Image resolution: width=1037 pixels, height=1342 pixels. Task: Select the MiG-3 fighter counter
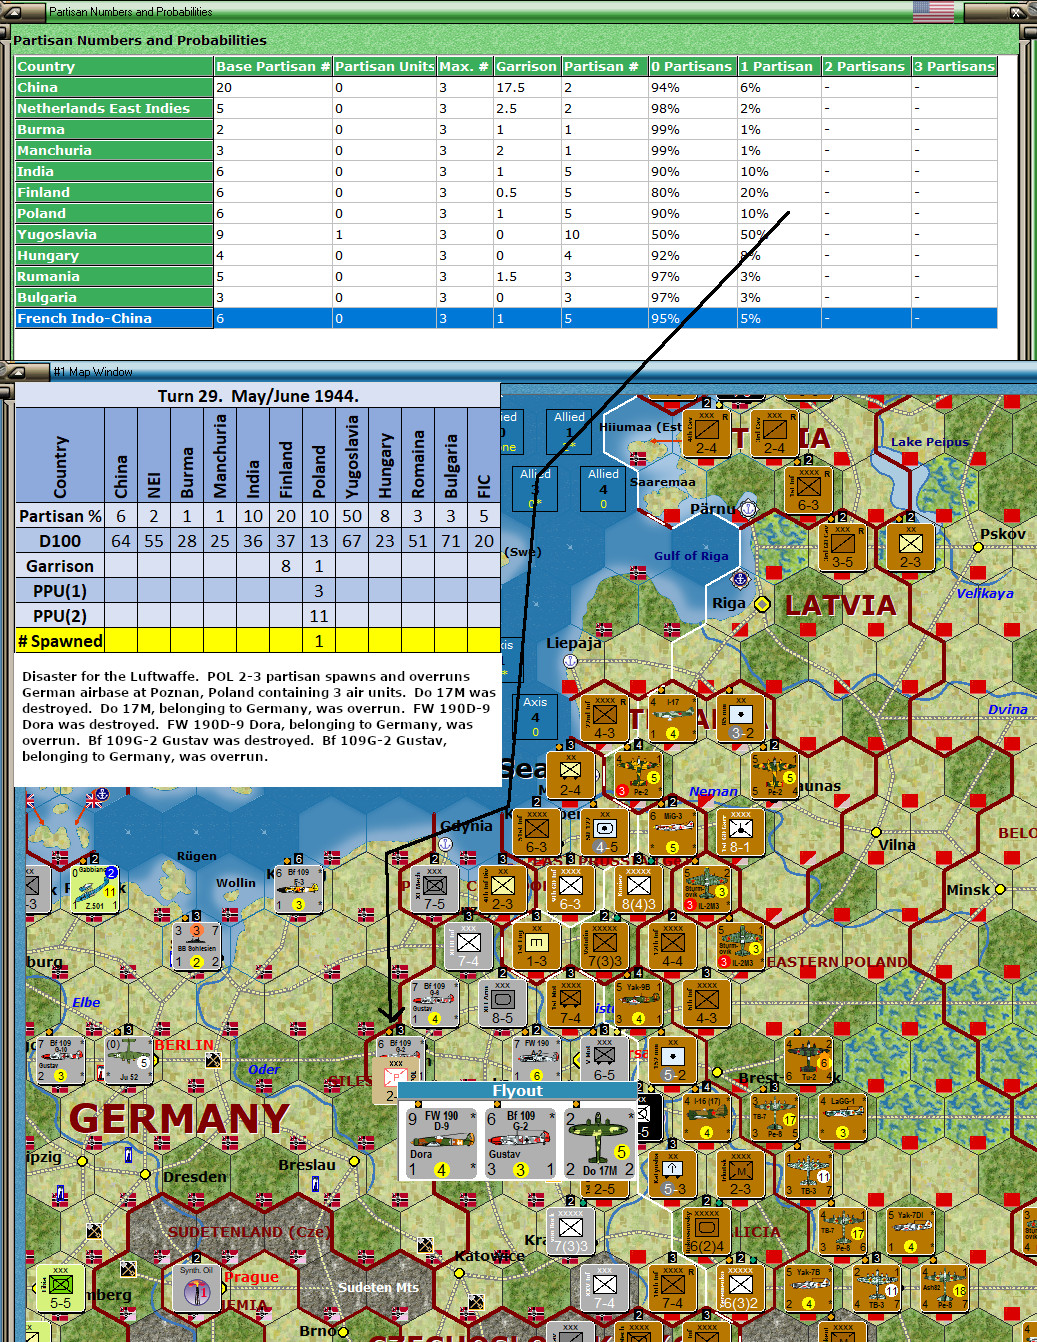pyautogui.click(x=673, y=832)
